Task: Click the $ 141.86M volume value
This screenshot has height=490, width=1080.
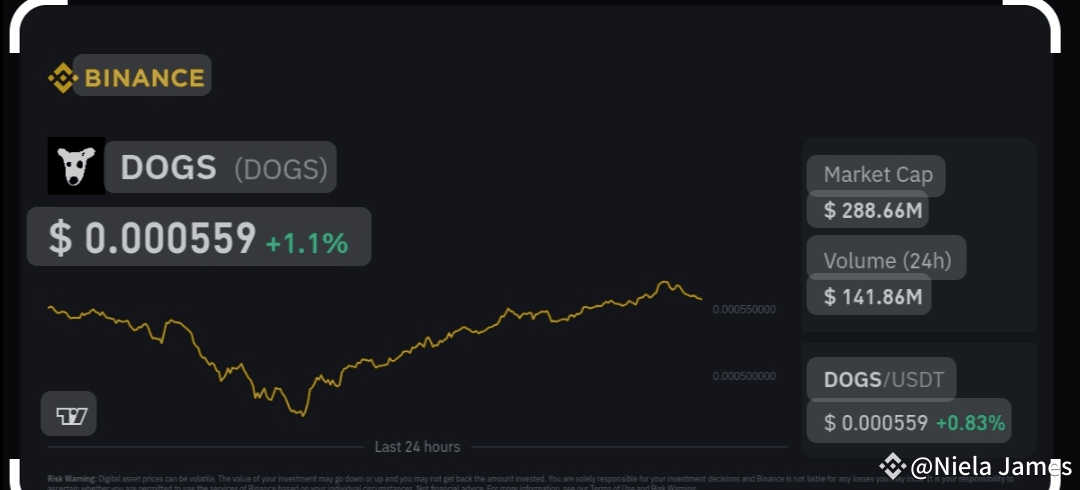Action: (x=868, y=296)
